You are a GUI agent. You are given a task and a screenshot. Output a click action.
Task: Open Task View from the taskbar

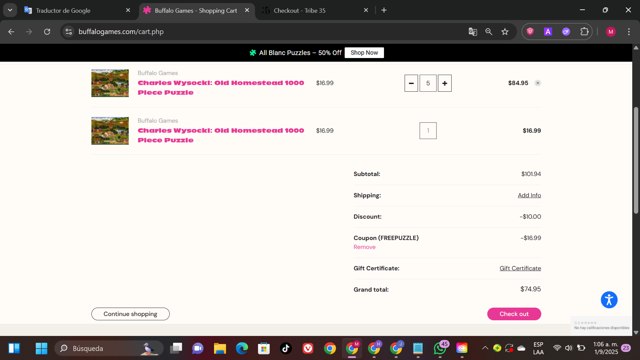[176, 348]
